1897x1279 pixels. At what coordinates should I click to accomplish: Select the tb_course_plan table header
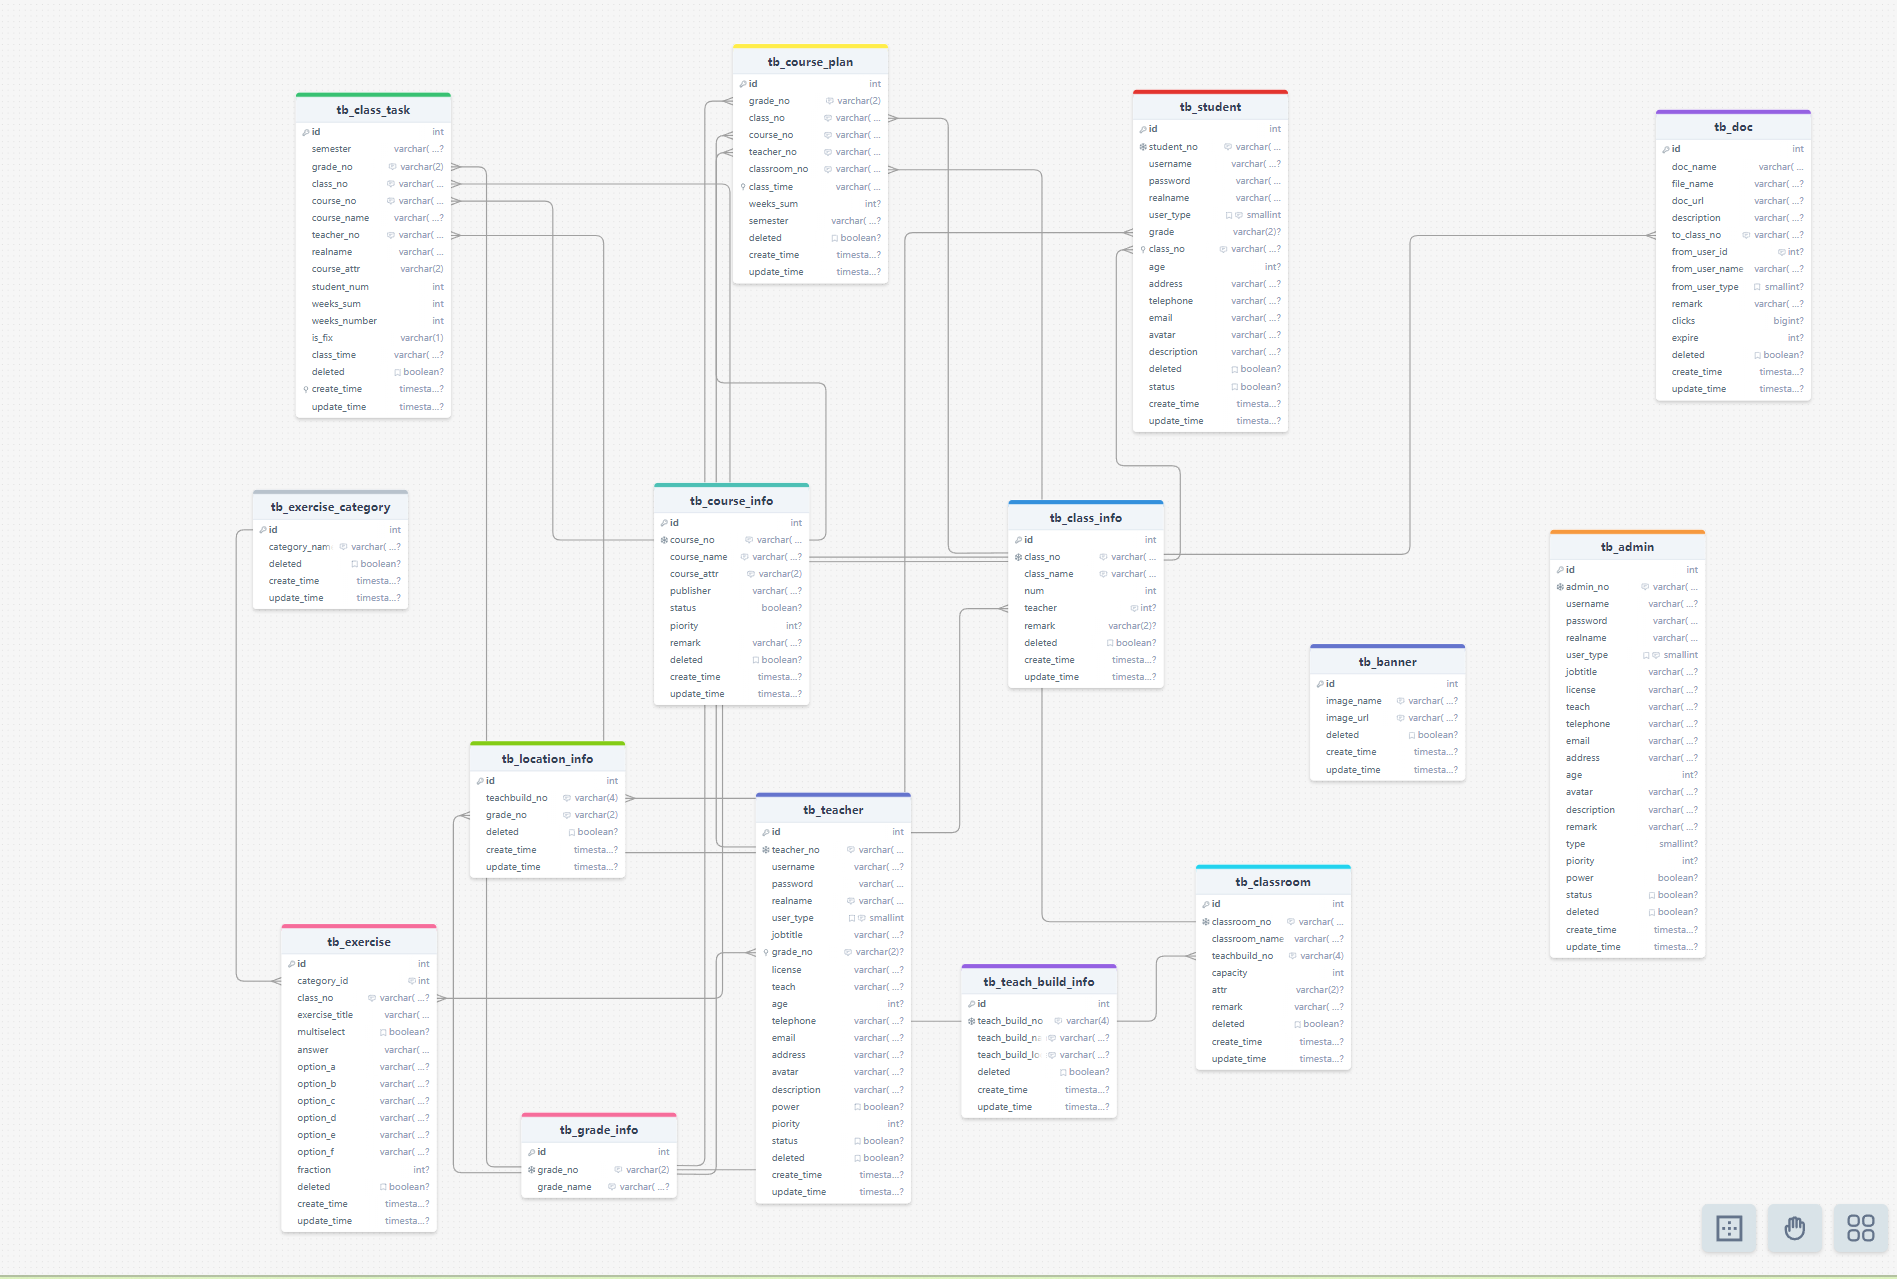(x=810, y=62)
